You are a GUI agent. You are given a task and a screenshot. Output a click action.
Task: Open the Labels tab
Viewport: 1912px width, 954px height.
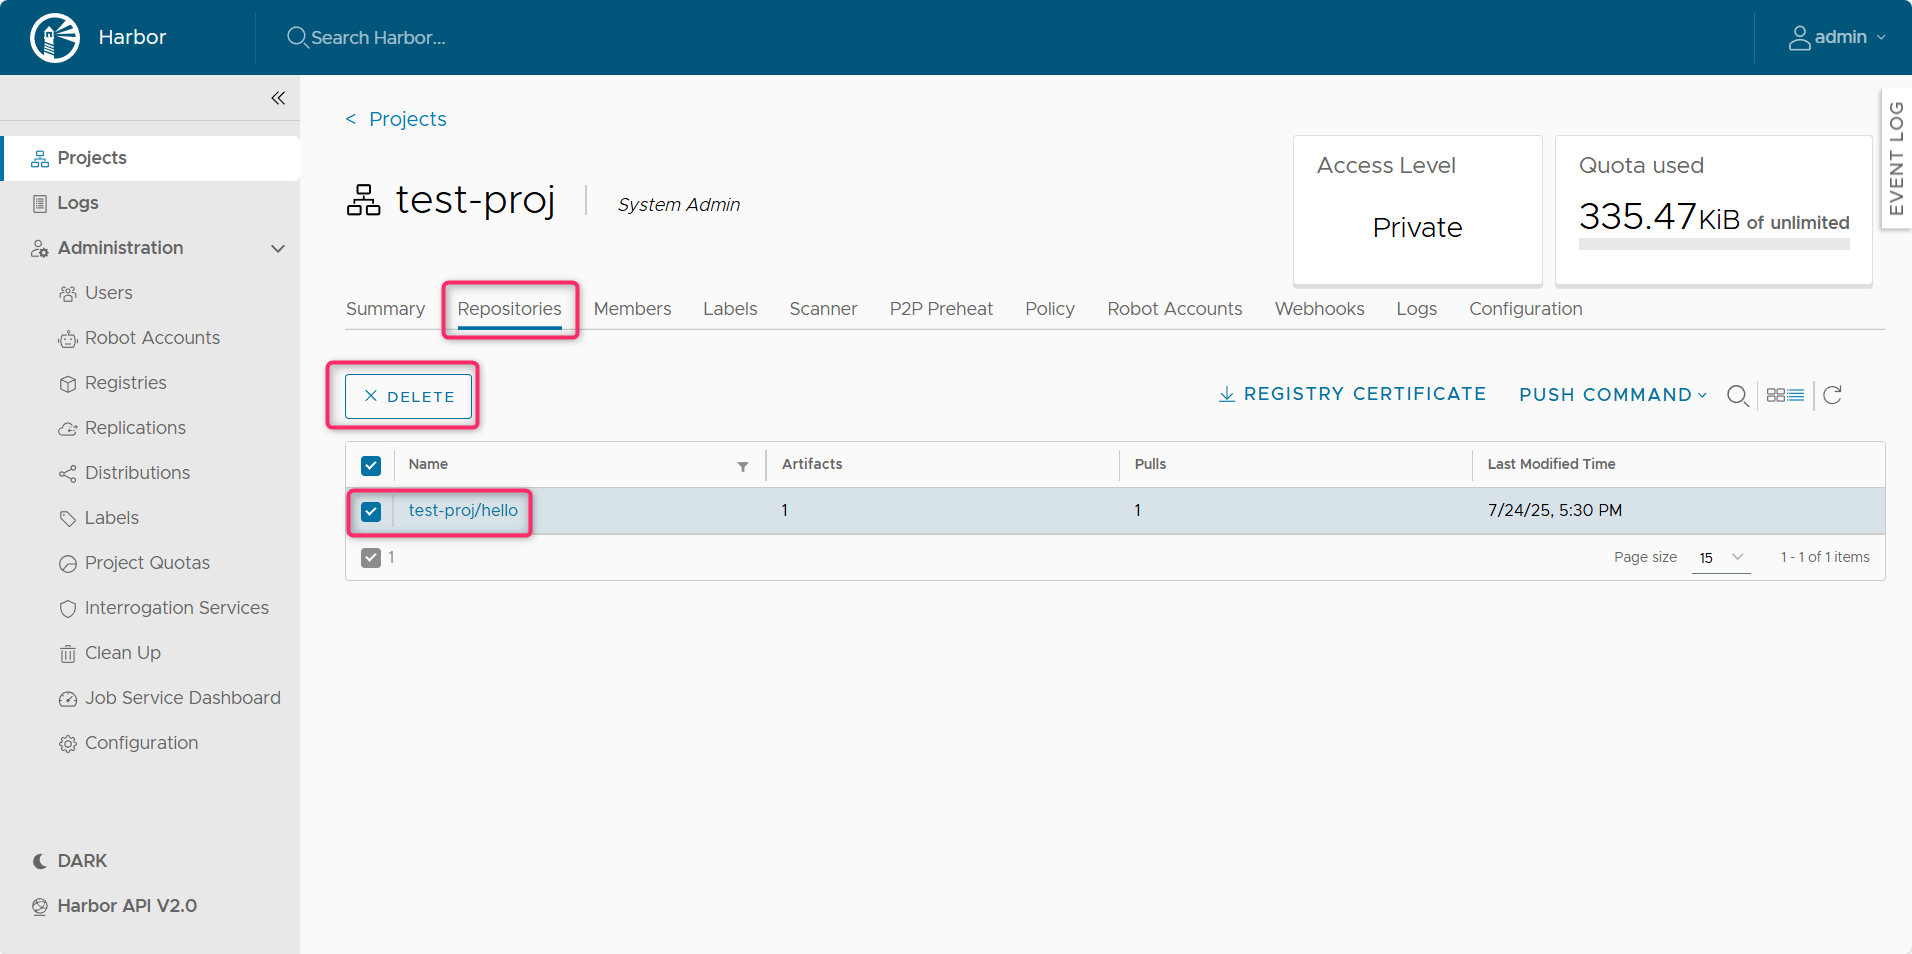pyautogui.click(x=730, y=309)
